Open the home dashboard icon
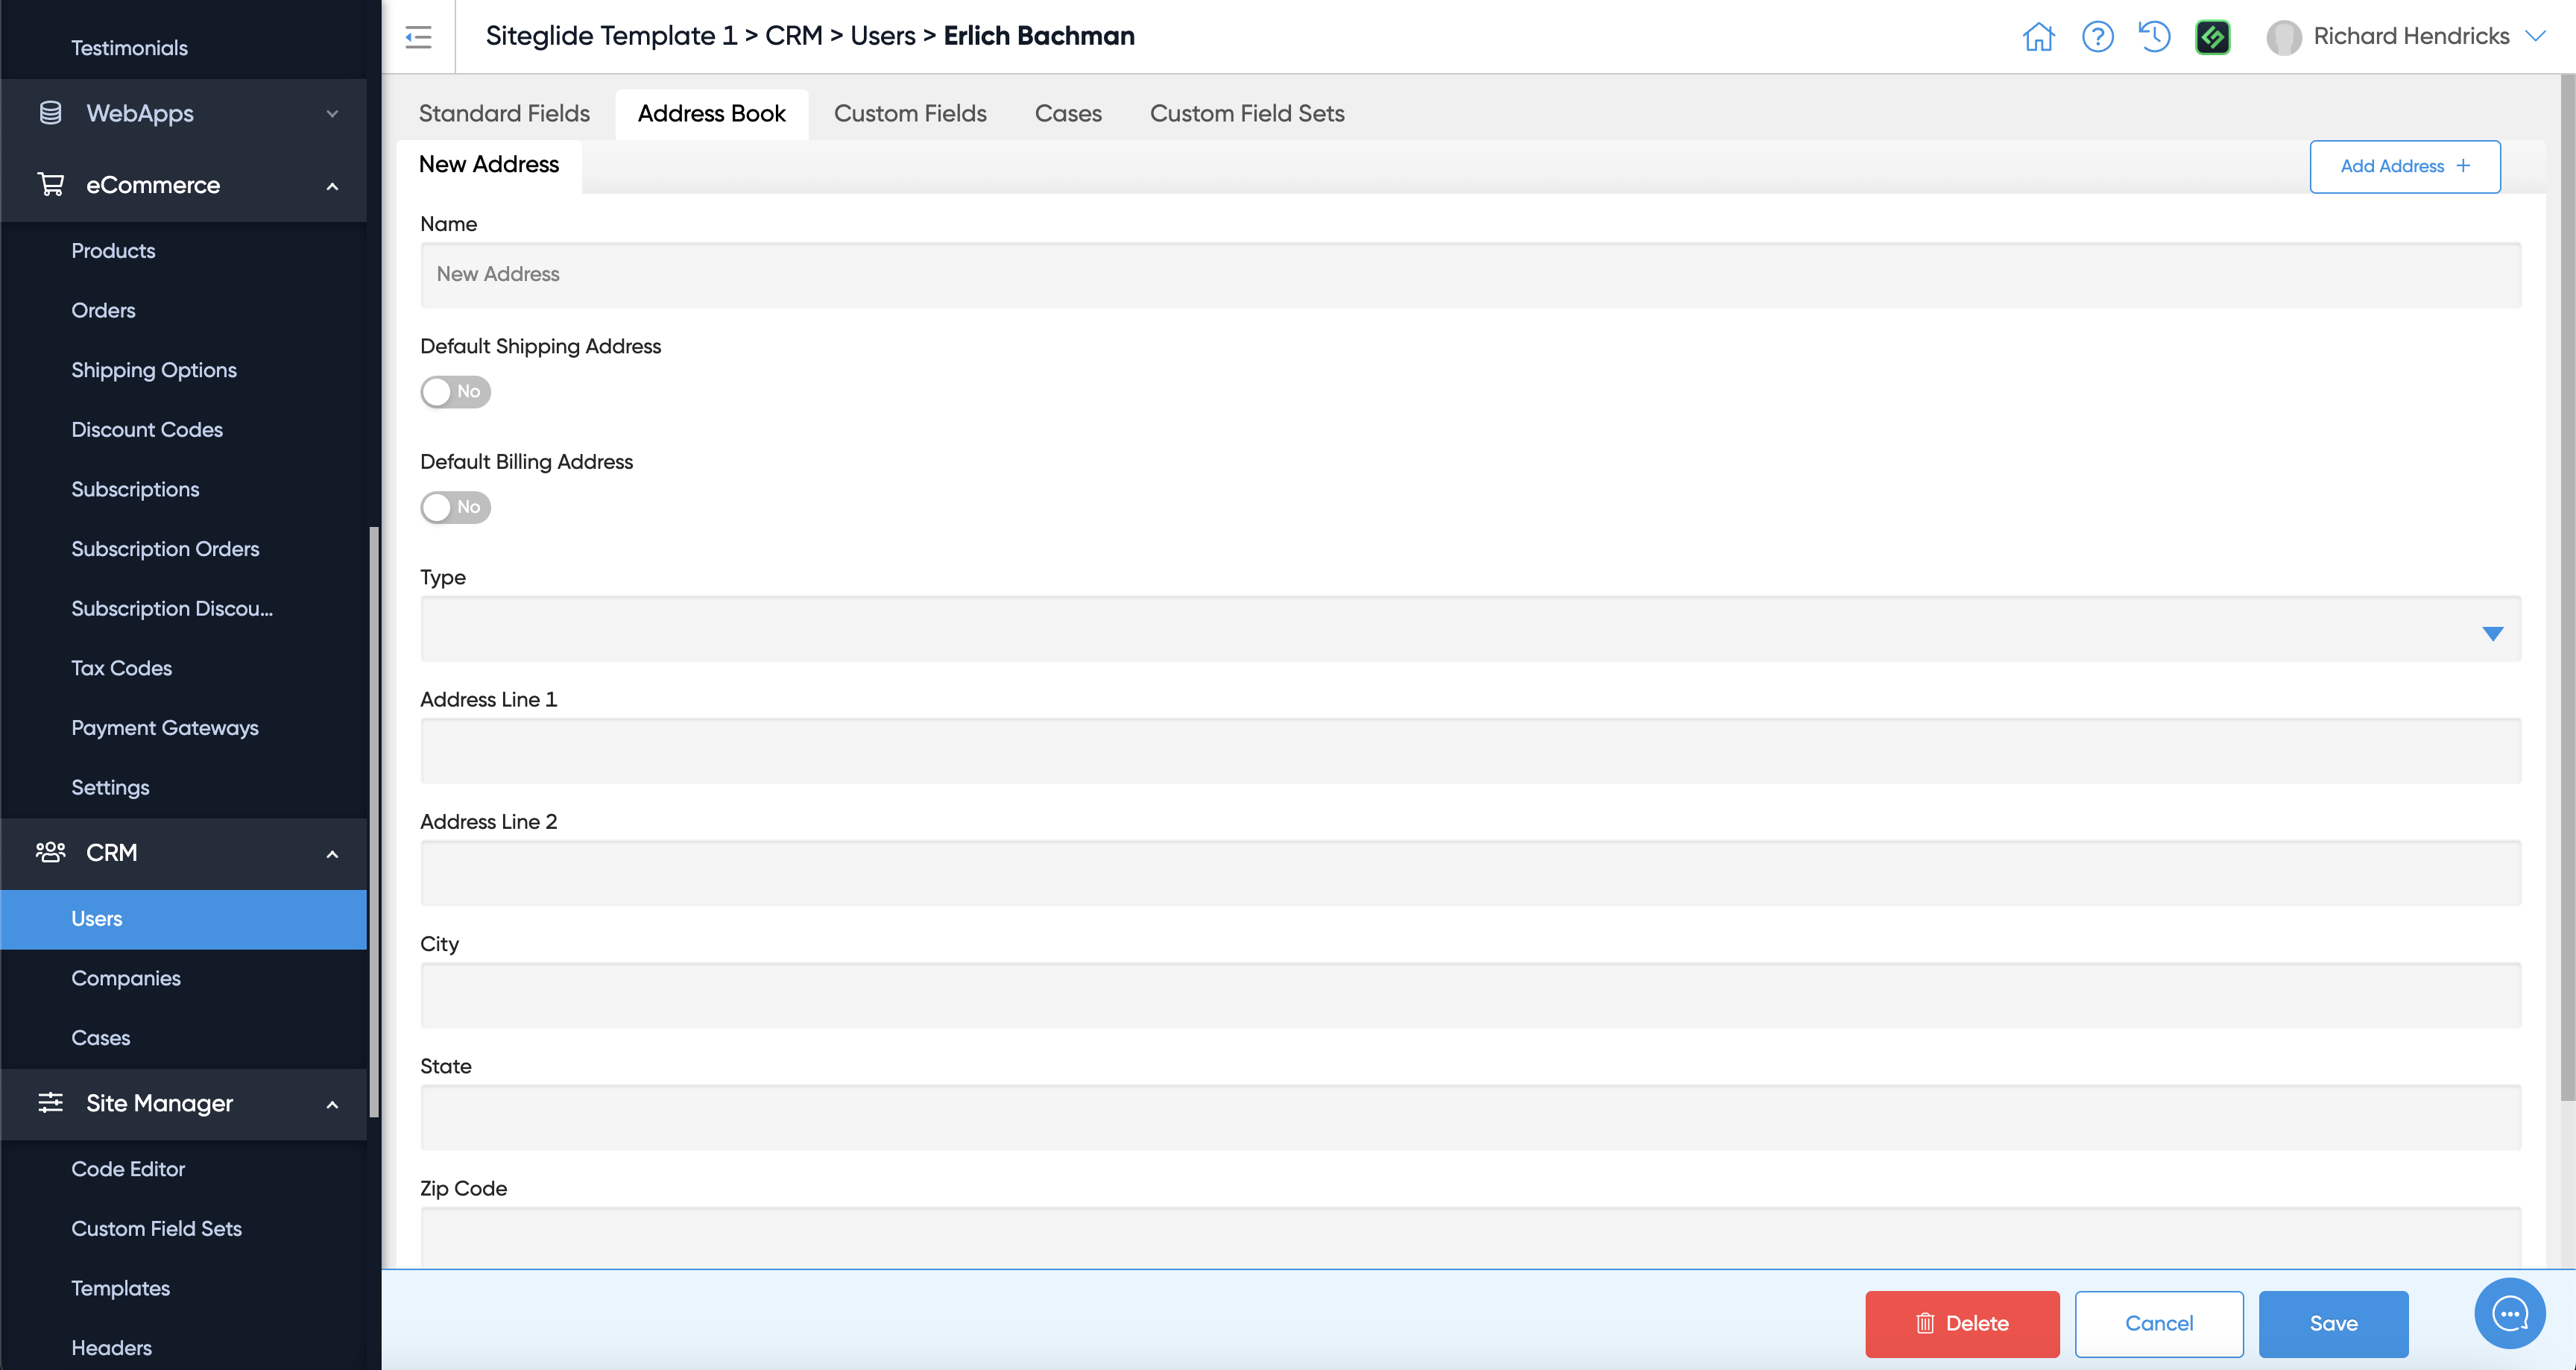The height and width of the screenshot is (1370, 2576). coord(2038,37)
